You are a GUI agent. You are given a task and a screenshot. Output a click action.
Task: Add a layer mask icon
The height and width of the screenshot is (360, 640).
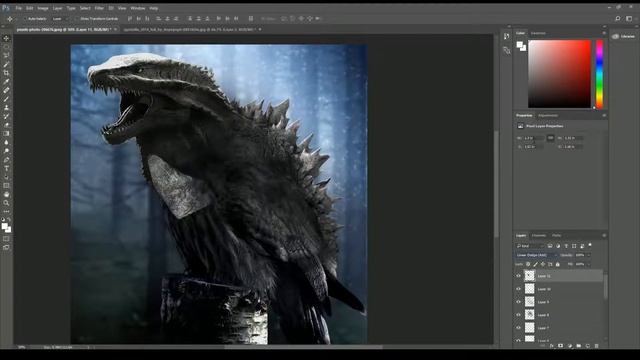(560, 346)
